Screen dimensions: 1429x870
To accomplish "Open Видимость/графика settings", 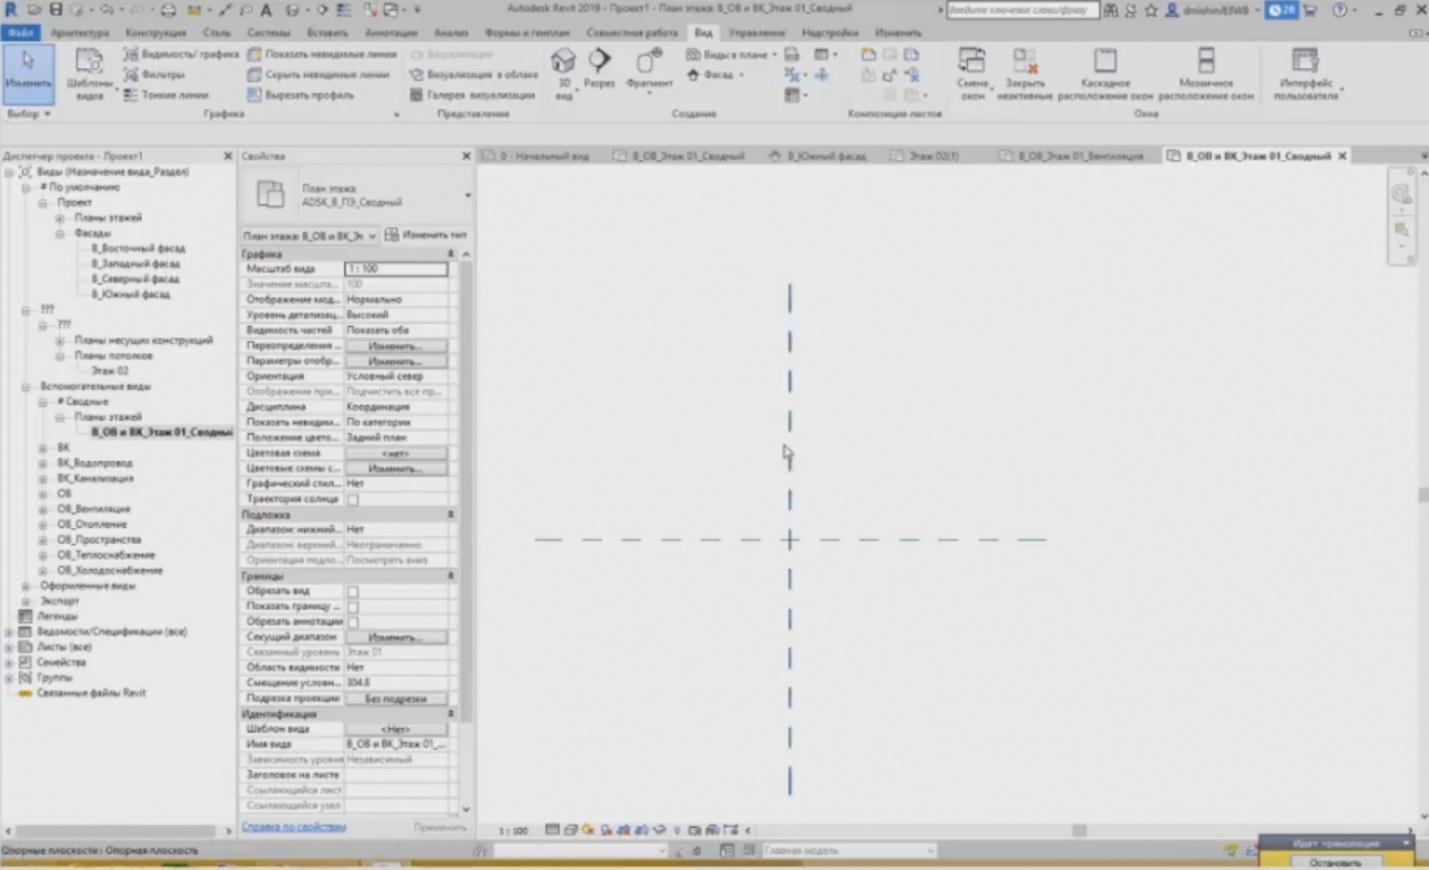I will click(181, 54).
